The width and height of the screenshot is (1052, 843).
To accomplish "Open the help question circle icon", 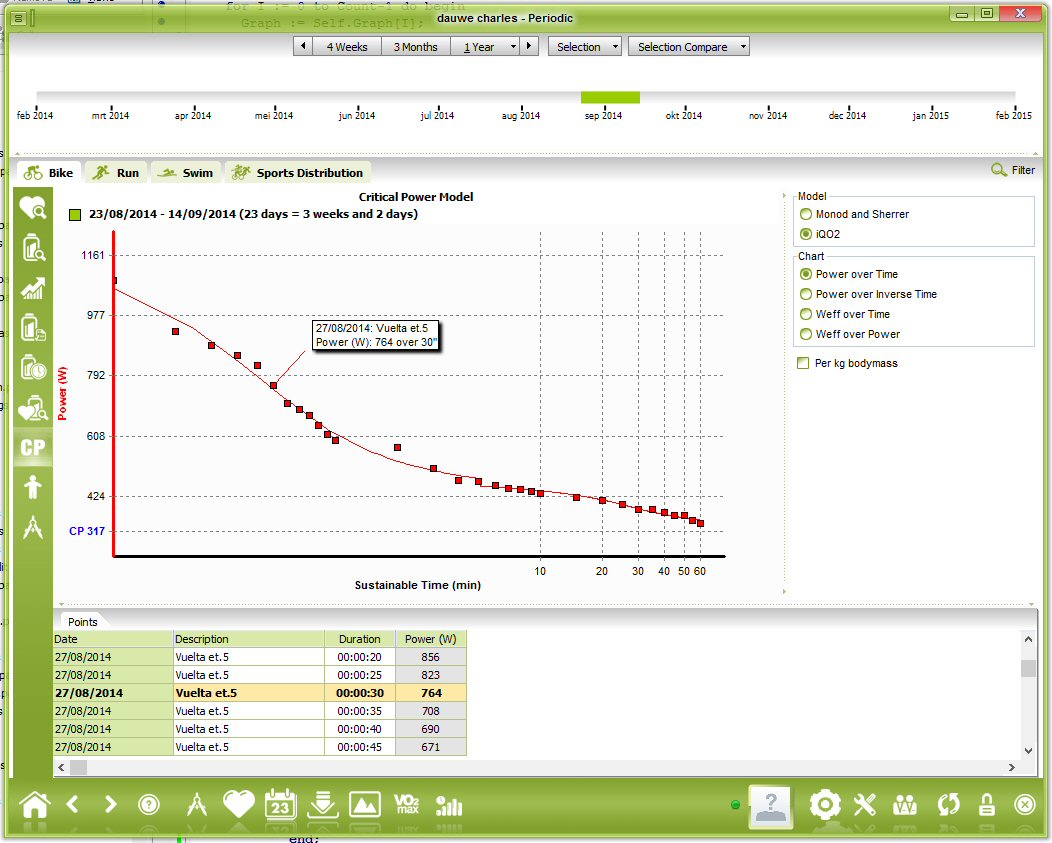I will [x=148, y=804].
